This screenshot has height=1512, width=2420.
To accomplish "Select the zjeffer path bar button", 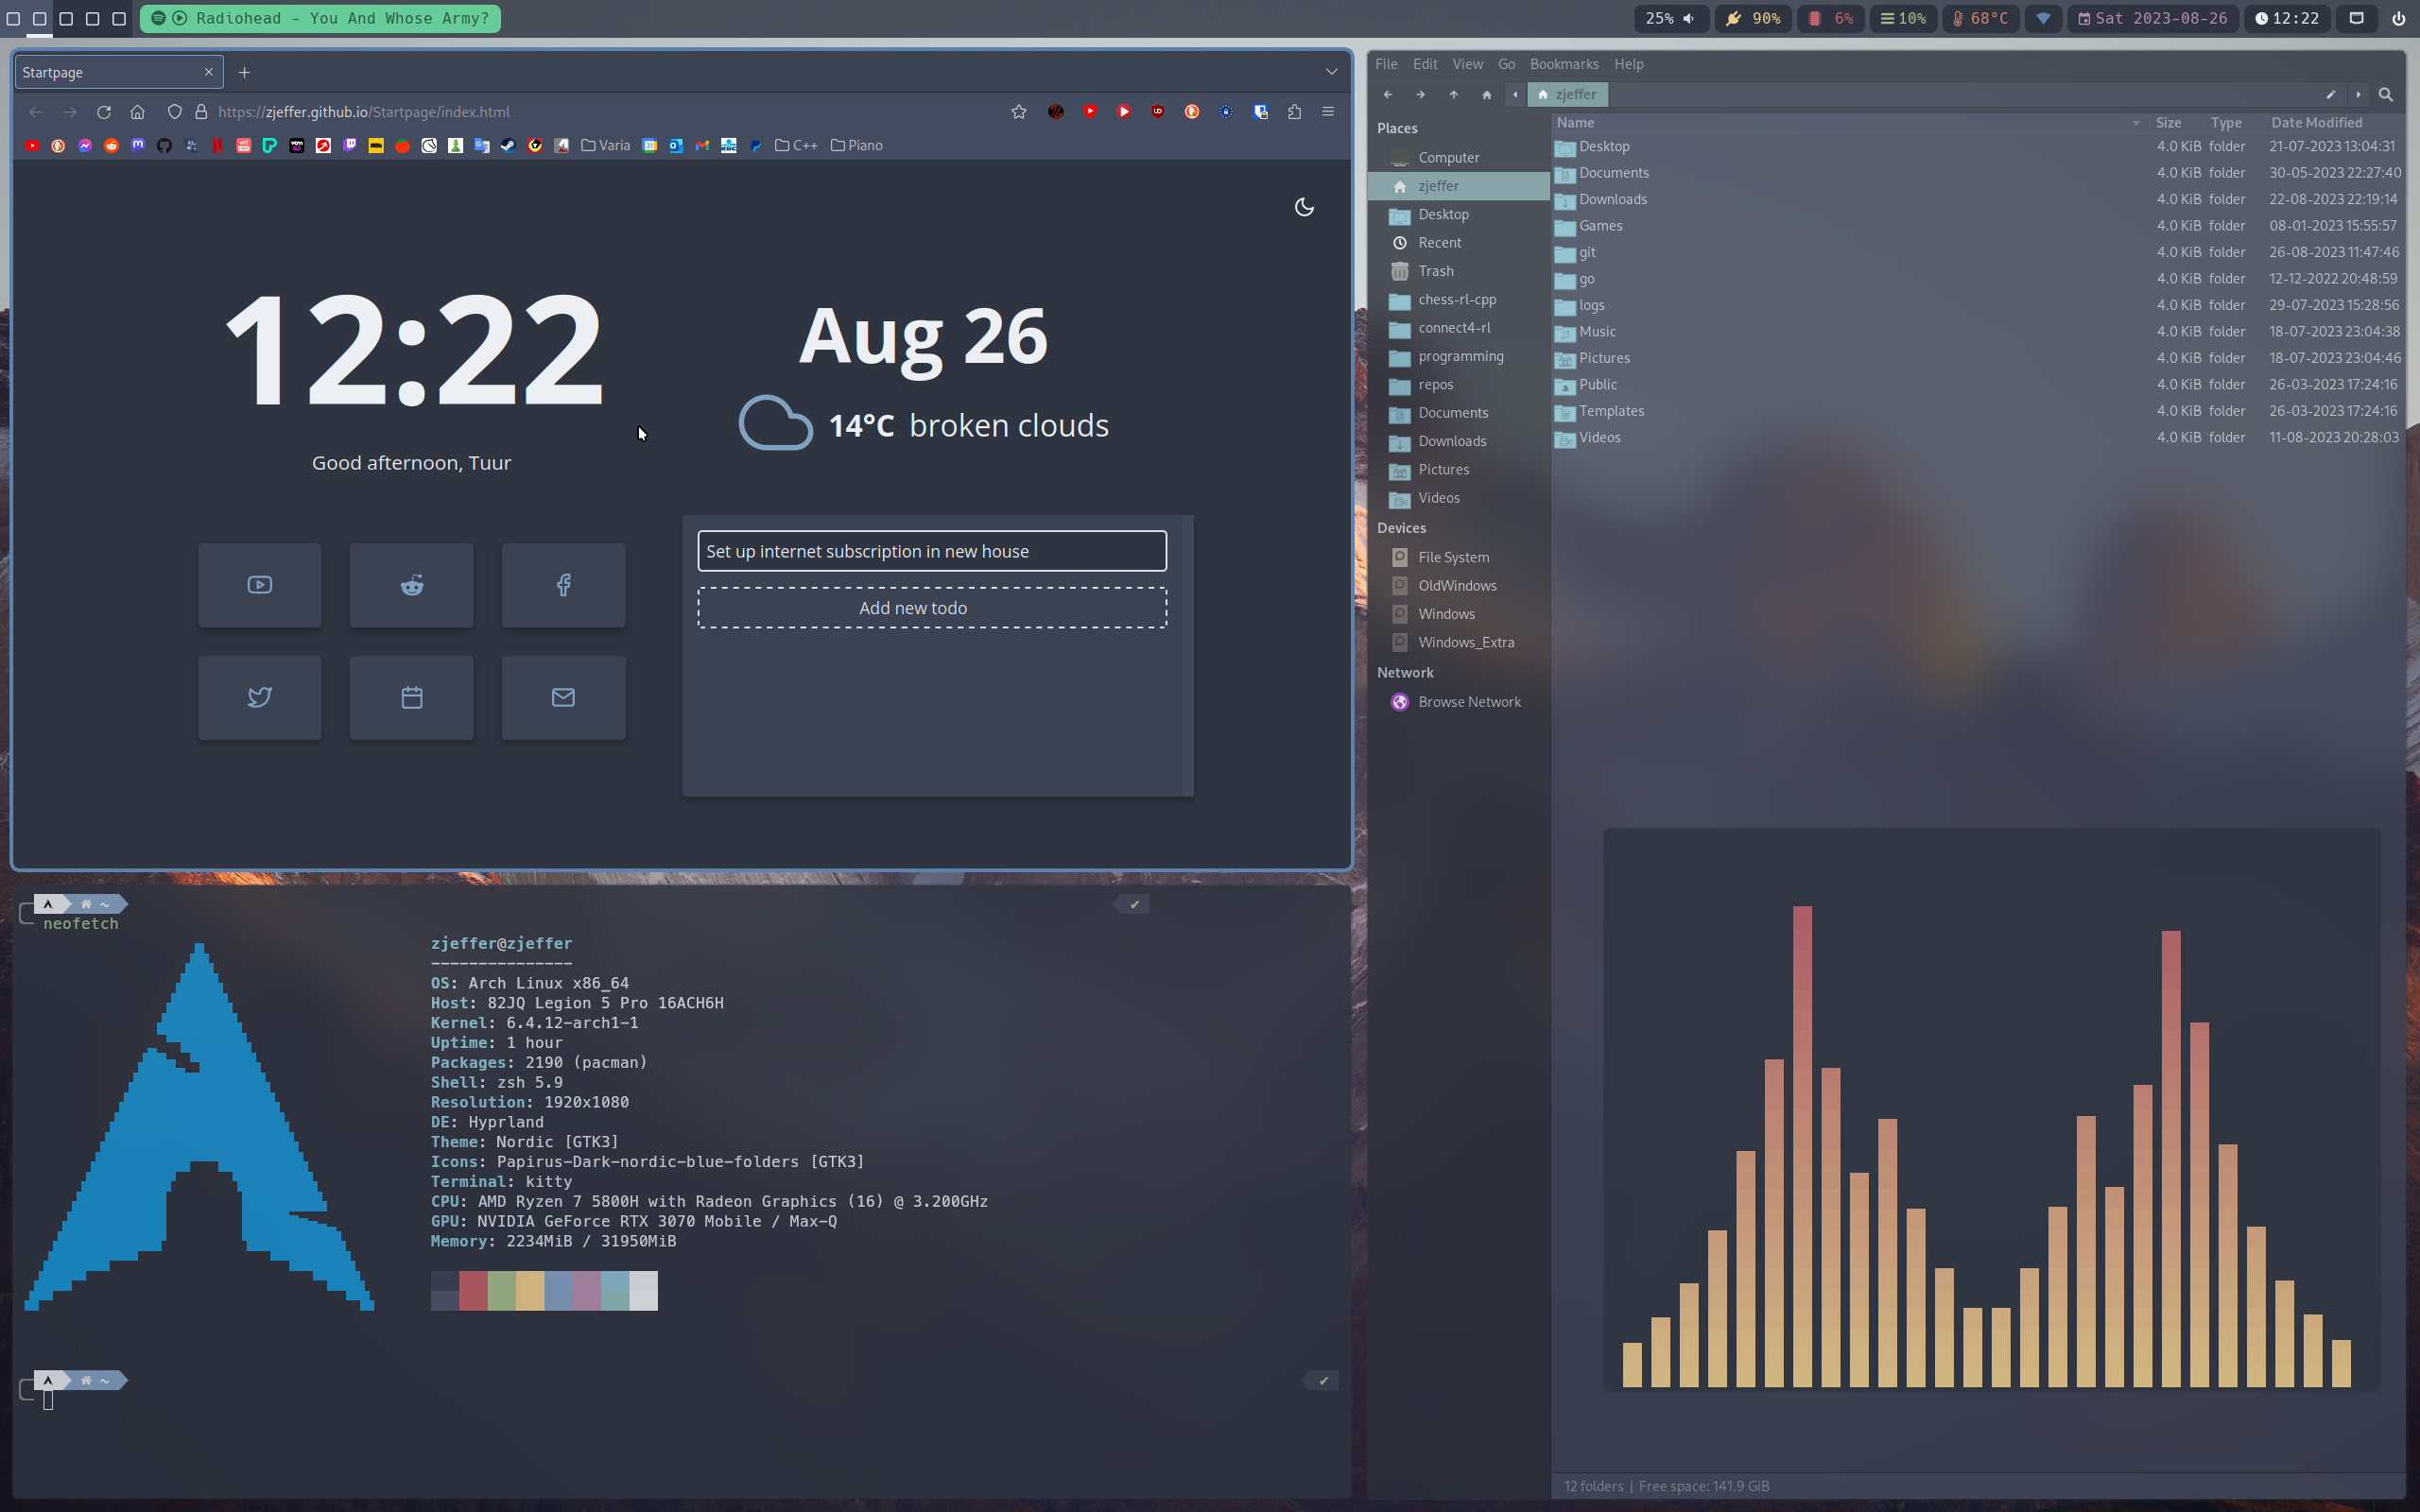I will (x=1567, y=94).
